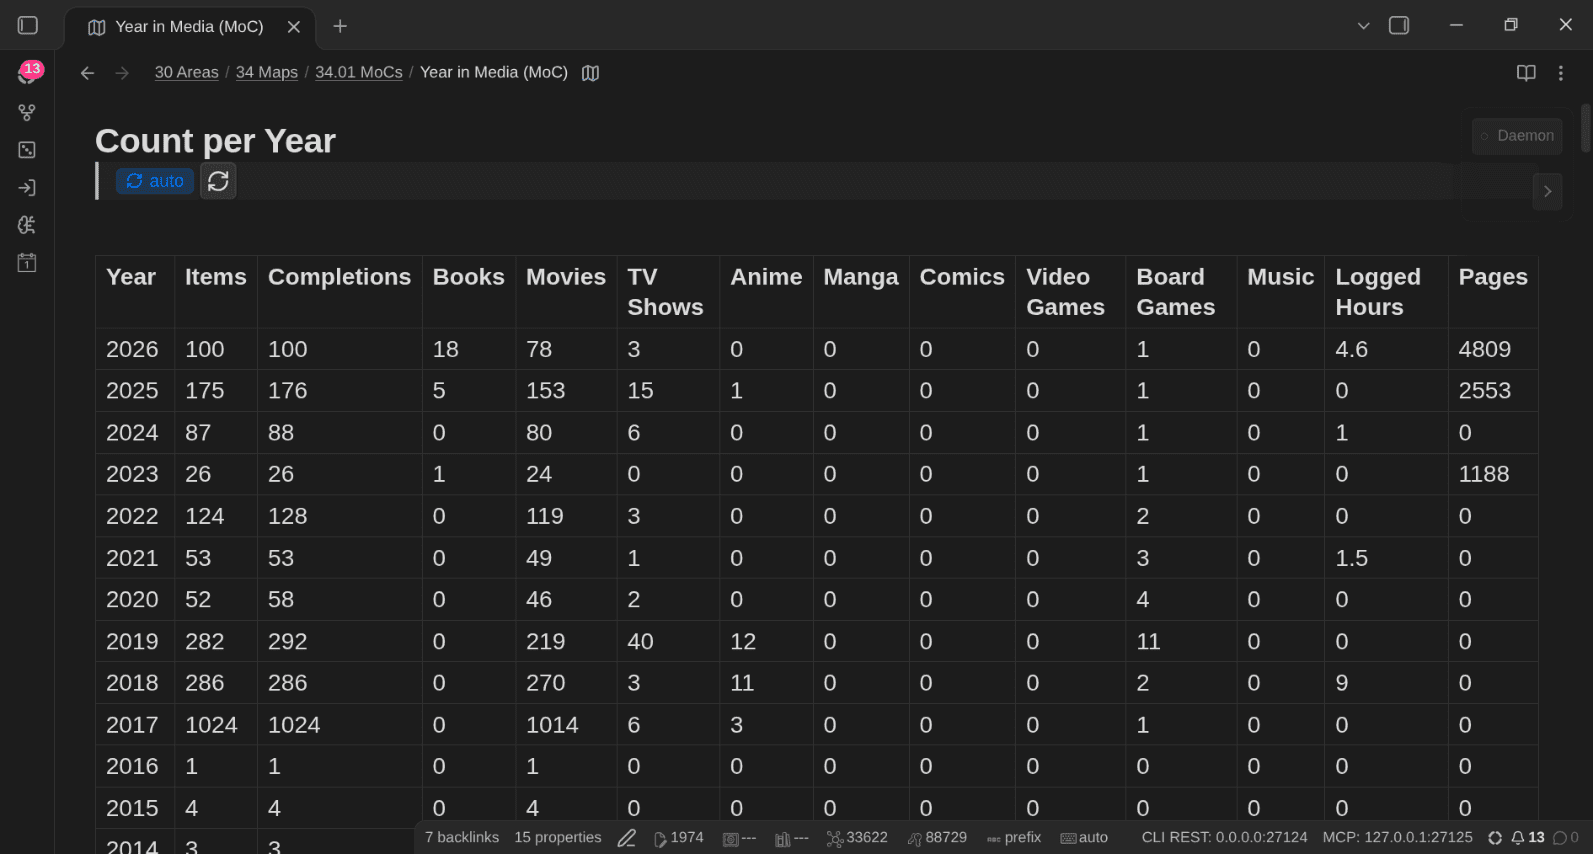The height and width of the screenshot is (854, 1593).
Task: Expand the right-side chevron panel arrow
Action: tap(1547, 191)
